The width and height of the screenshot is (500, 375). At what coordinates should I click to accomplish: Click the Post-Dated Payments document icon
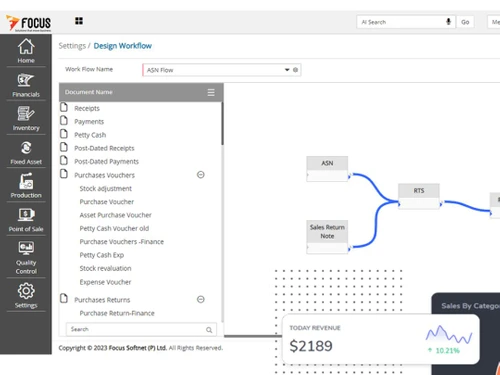[x=64, y=161]
